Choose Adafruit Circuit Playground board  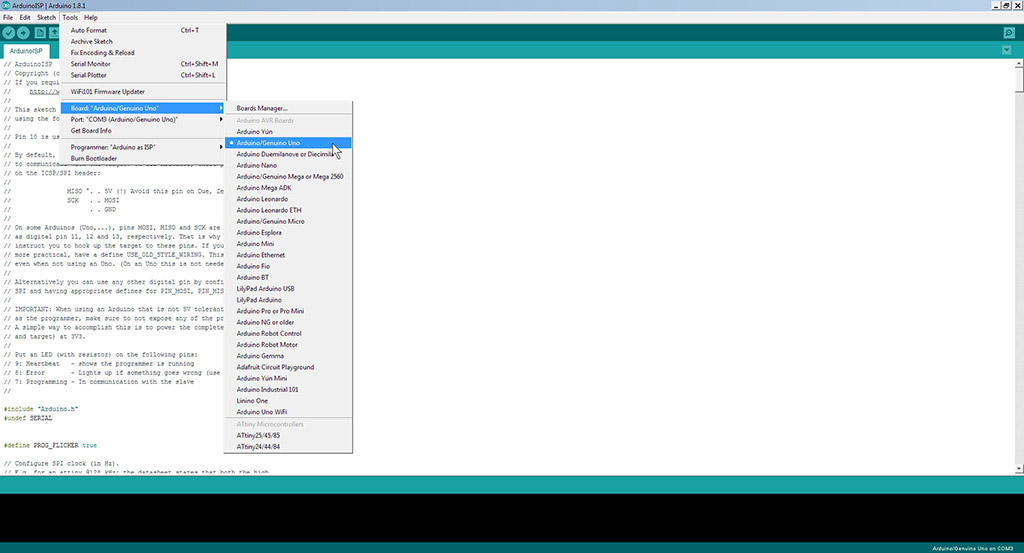click(288, 367)
